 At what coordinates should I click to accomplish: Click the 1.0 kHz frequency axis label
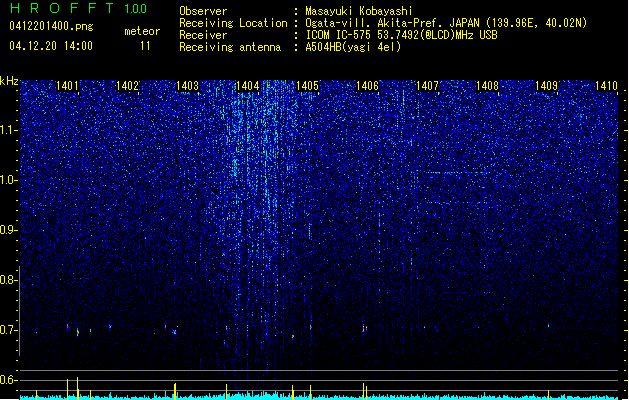(x=9, y=181)
